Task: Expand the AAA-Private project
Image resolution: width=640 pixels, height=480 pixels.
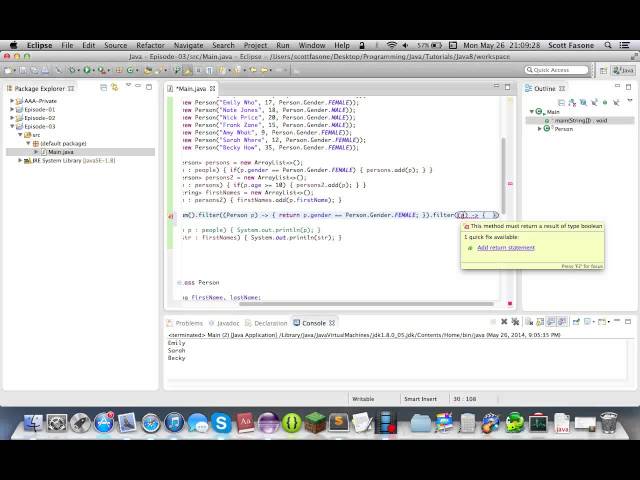Action: tap(12, 101)
